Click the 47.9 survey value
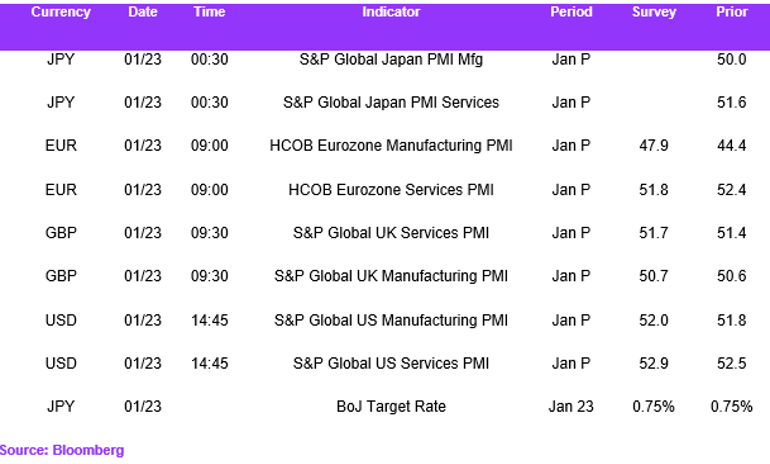Viewport: 770px width, 464px height. pos(654,146)
